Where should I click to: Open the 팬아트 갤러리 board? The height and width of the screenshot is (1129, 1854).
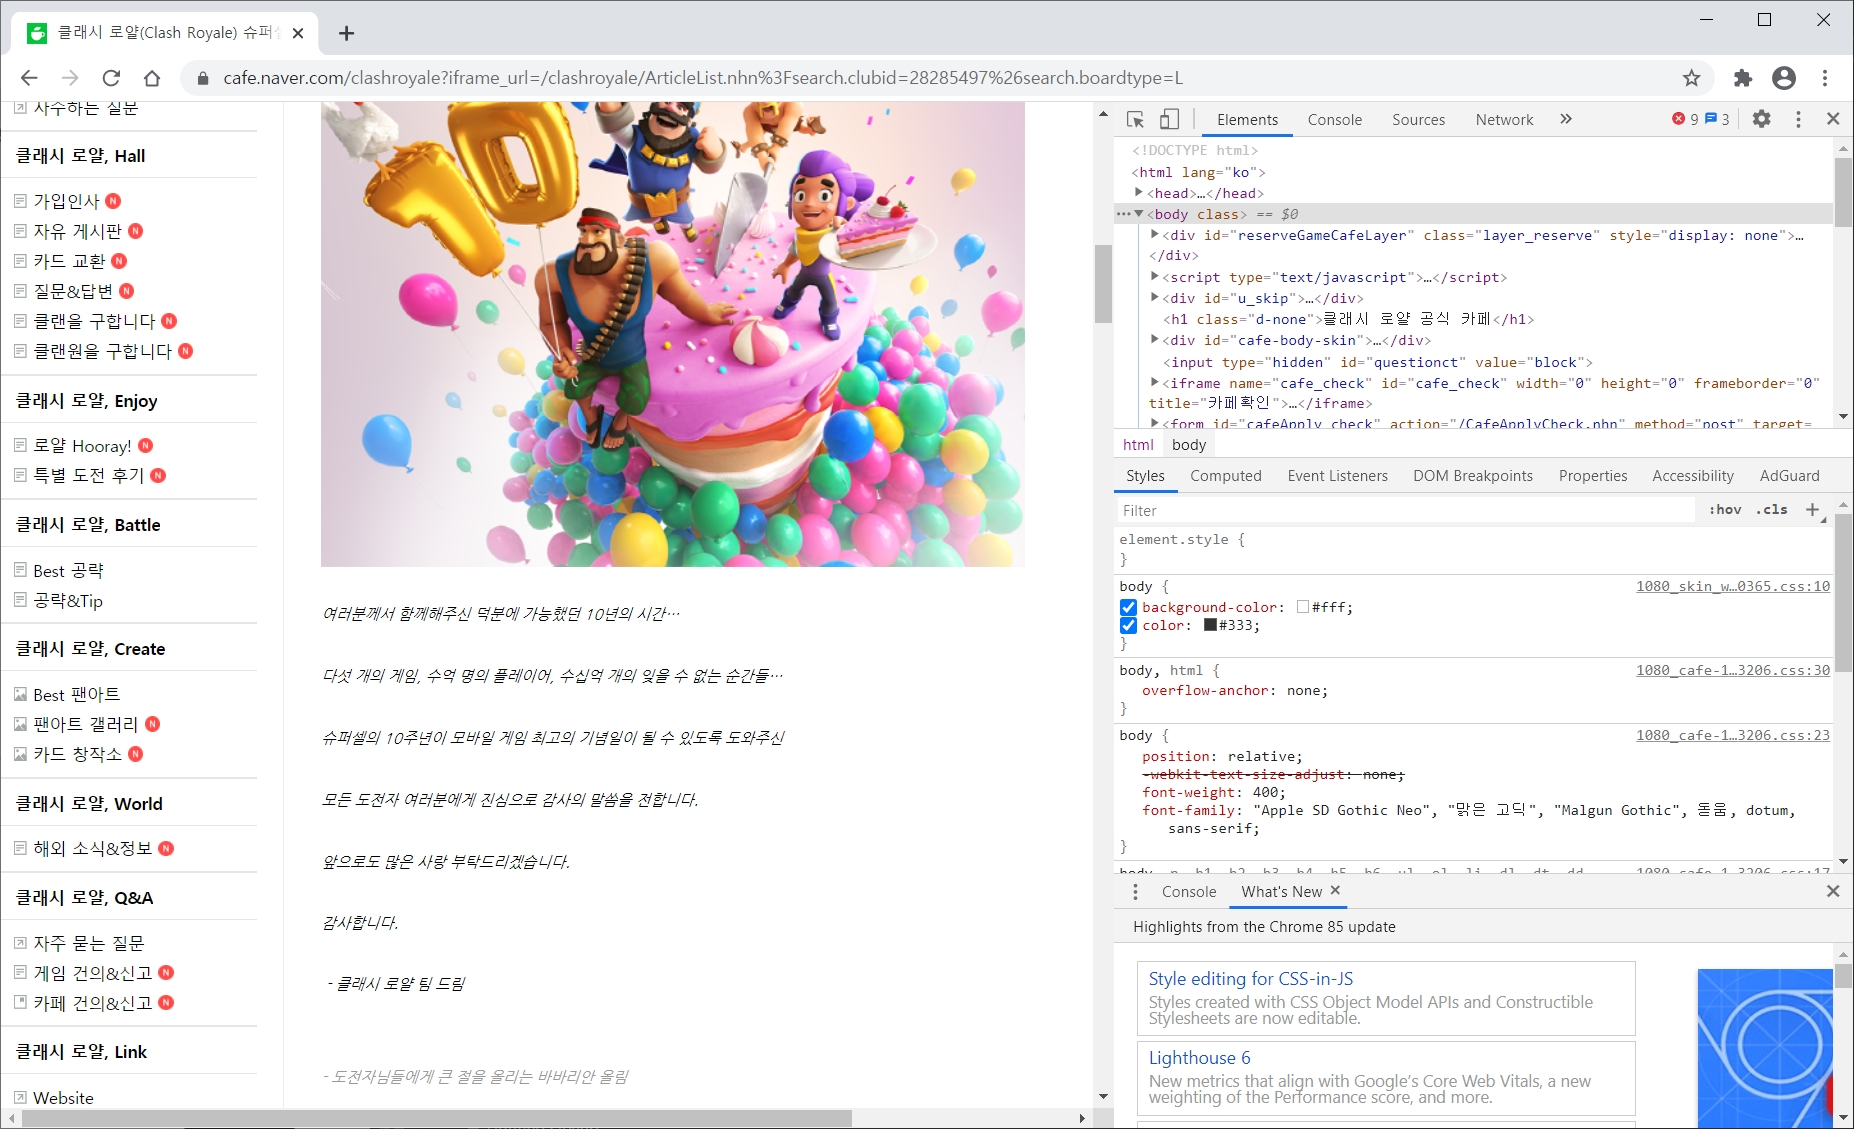tap(85, 724)
